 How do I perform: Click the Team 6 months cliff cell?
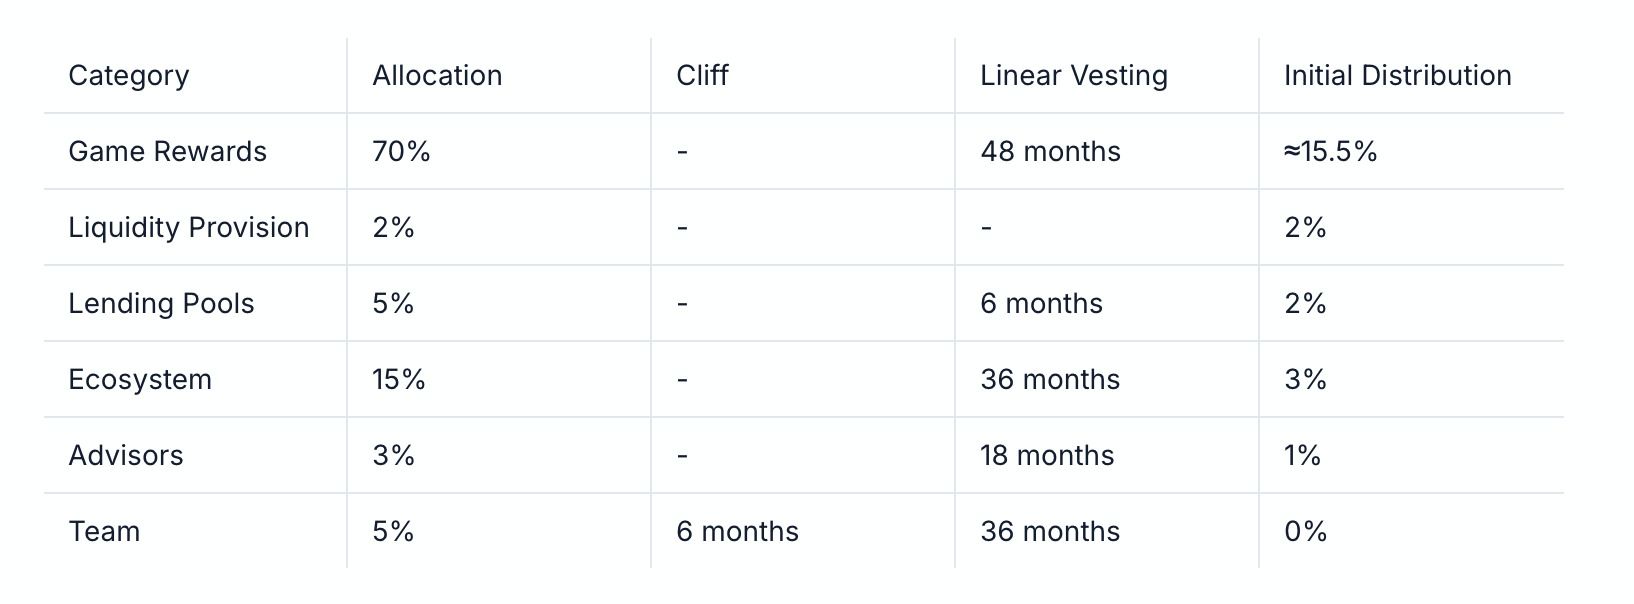coord(737,532)
